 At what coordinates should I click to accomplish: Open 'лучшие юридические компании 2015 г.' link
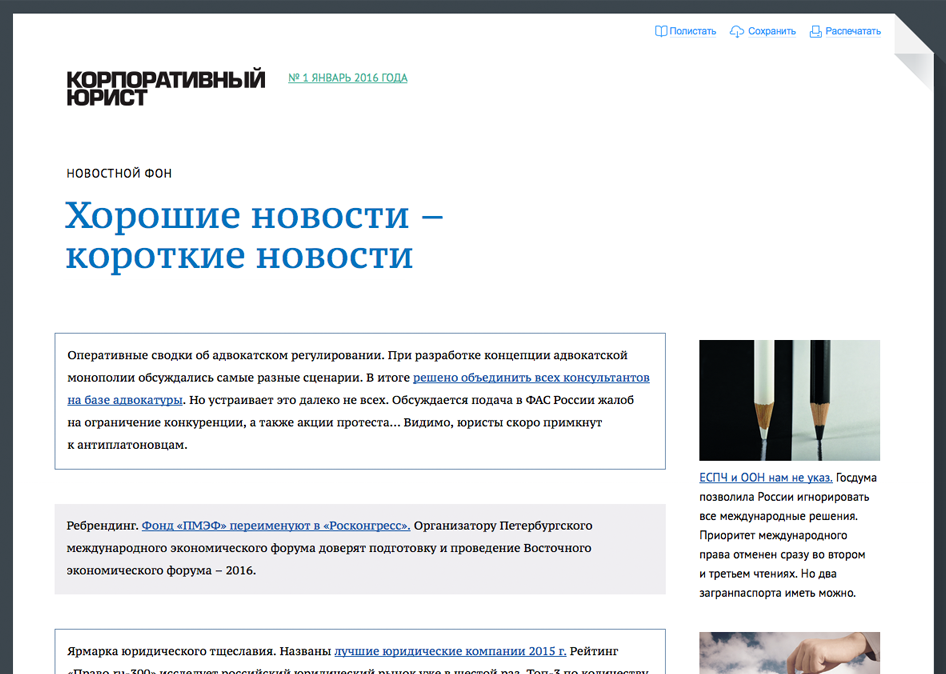(450, 650)
